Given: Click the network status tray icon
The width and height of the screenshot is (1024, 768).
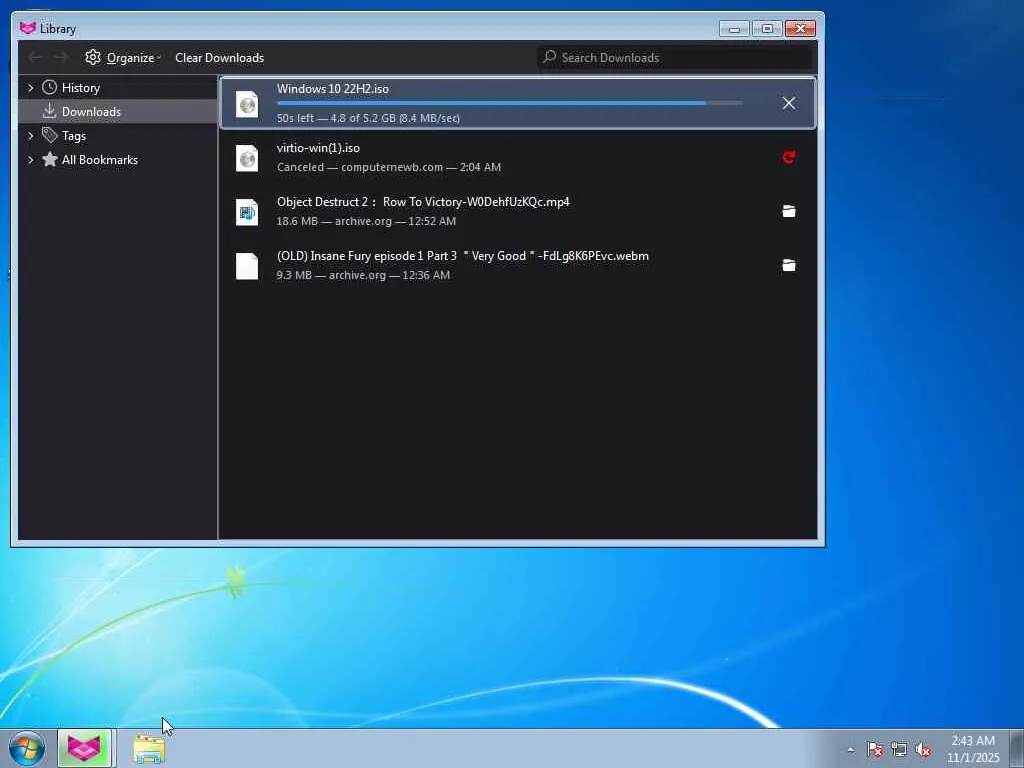Looking at the screenshot, I should [x=899, y=750].
